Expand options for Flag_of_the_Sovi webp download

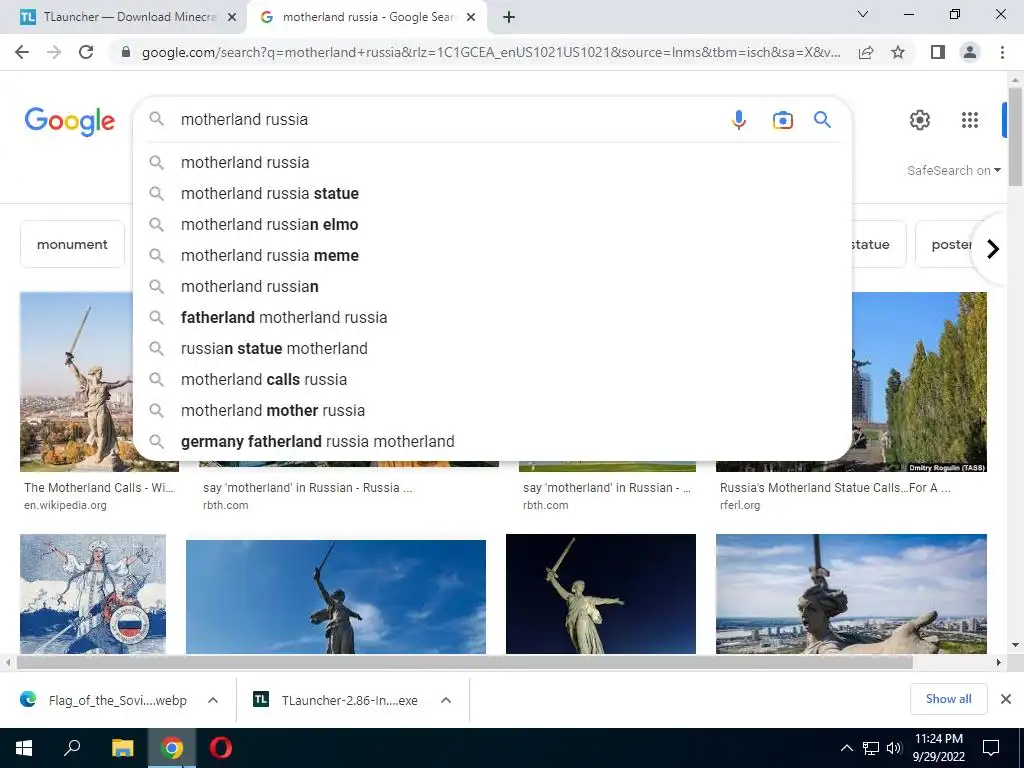point(213,700)
